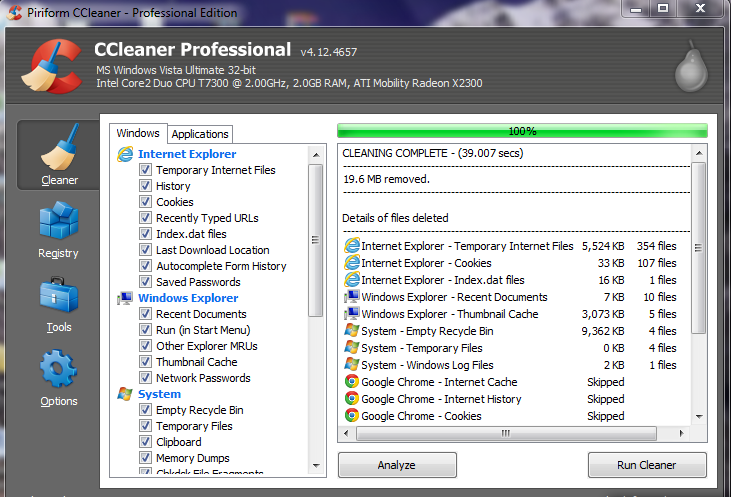The height and width of the screenshot is (497, 731).
Task: Click up arrow of results vertical scrollbar
Action: tap(698, 153)
